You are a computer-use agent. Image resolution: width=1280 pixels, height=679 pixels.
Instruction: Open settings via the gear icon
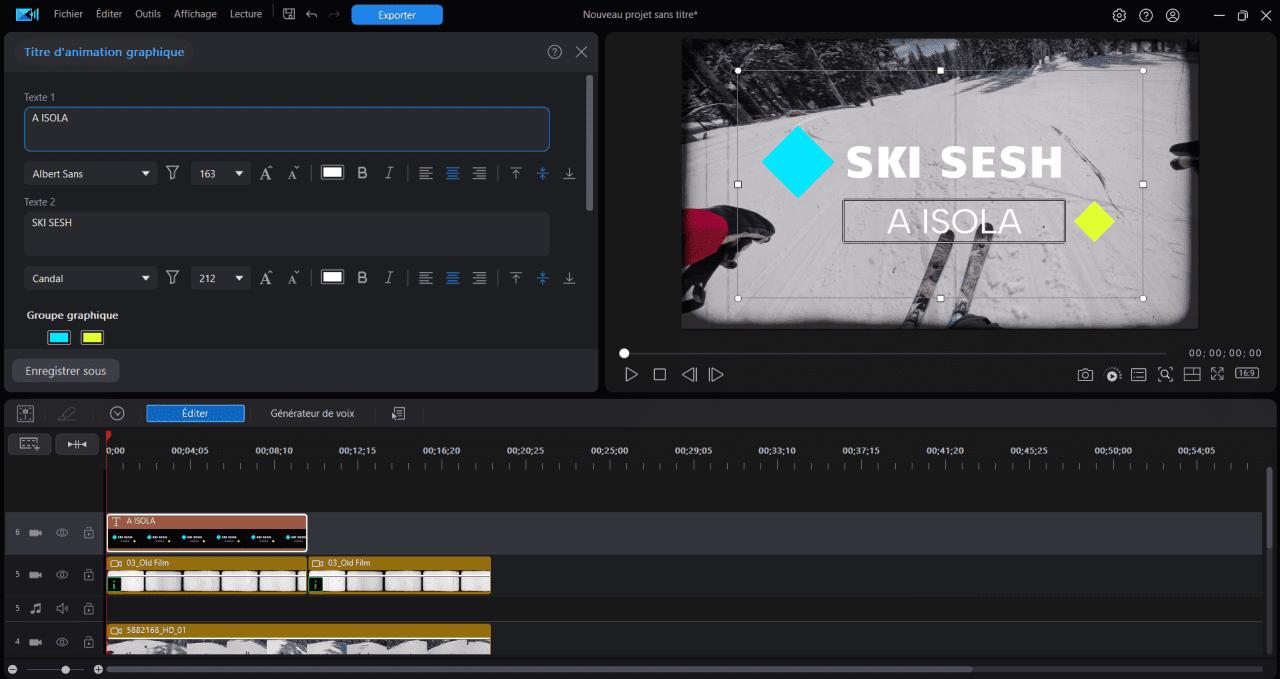(x=1119, y=15)
